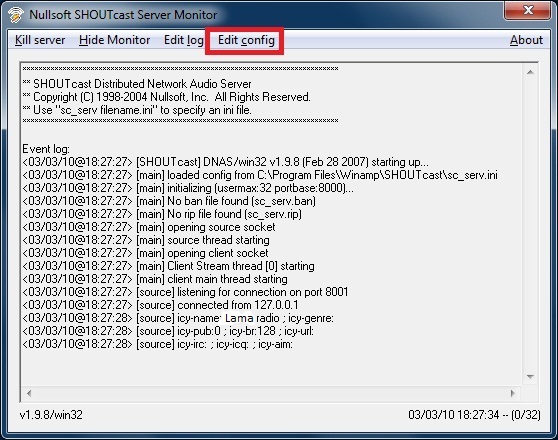Screen dimensions: 558x440
Task: Click the 'loaded config from C:\Program Files' line
Action: coord(260,175)
